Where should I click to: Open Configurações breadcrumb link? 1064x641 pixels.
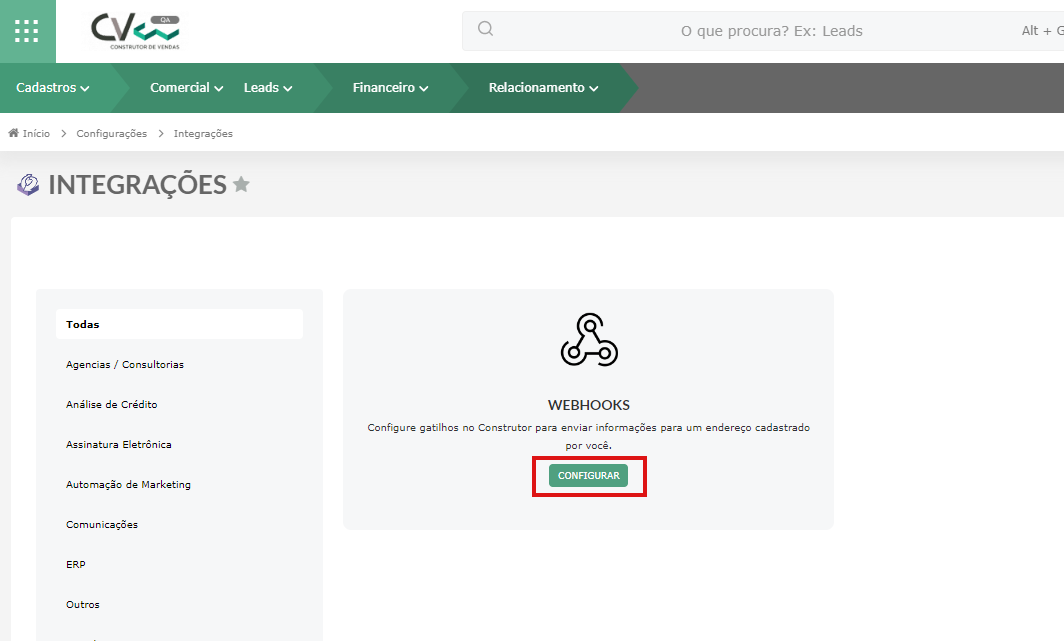(x=111, y=134)
